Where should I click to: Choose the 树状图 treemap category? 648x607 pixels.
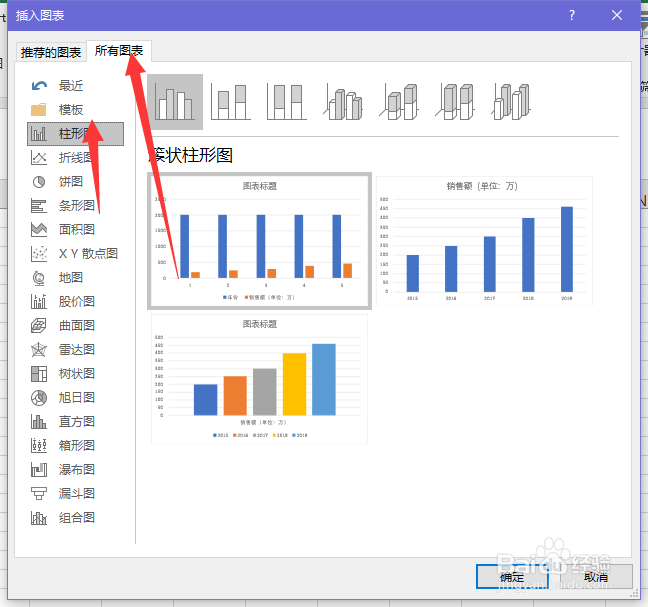[x=75, y=374]
